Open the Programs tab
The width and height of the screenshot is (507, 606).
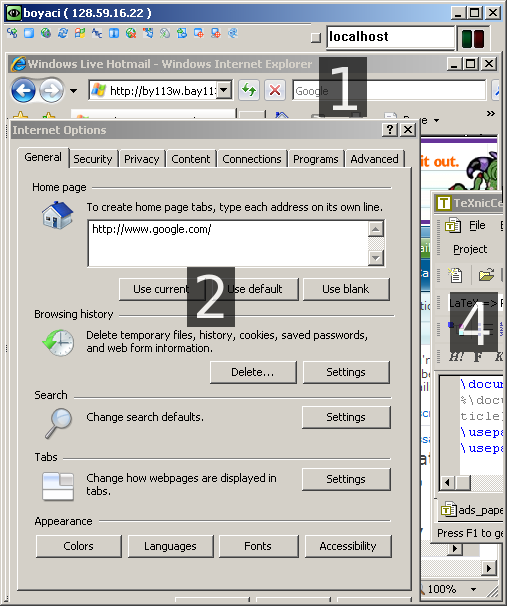pyautogui.click(x=315, y=159)
